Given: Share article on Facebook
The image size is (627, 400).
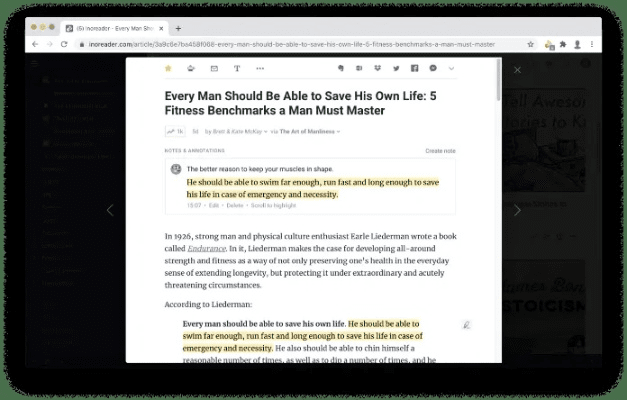Looking at the screenshot, I should pos(414,69).
